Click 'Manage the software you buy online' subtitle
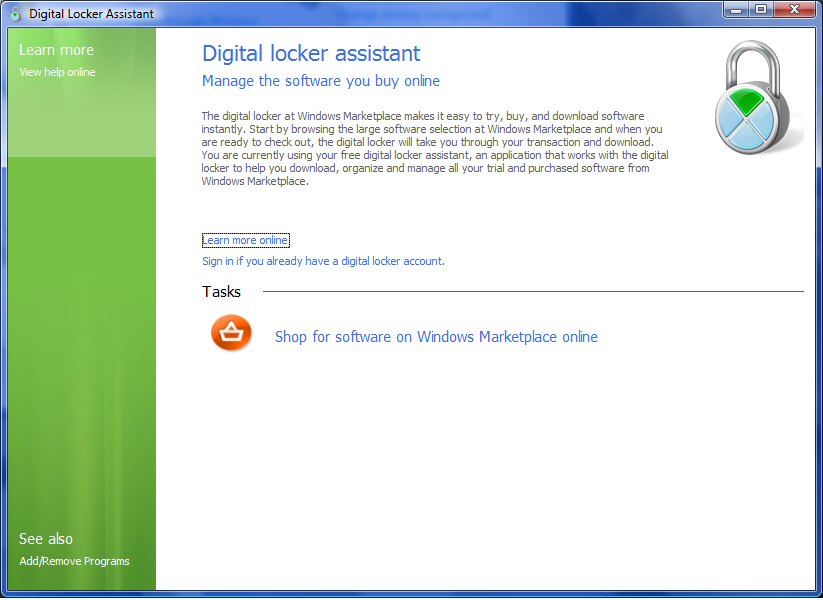 321,81
